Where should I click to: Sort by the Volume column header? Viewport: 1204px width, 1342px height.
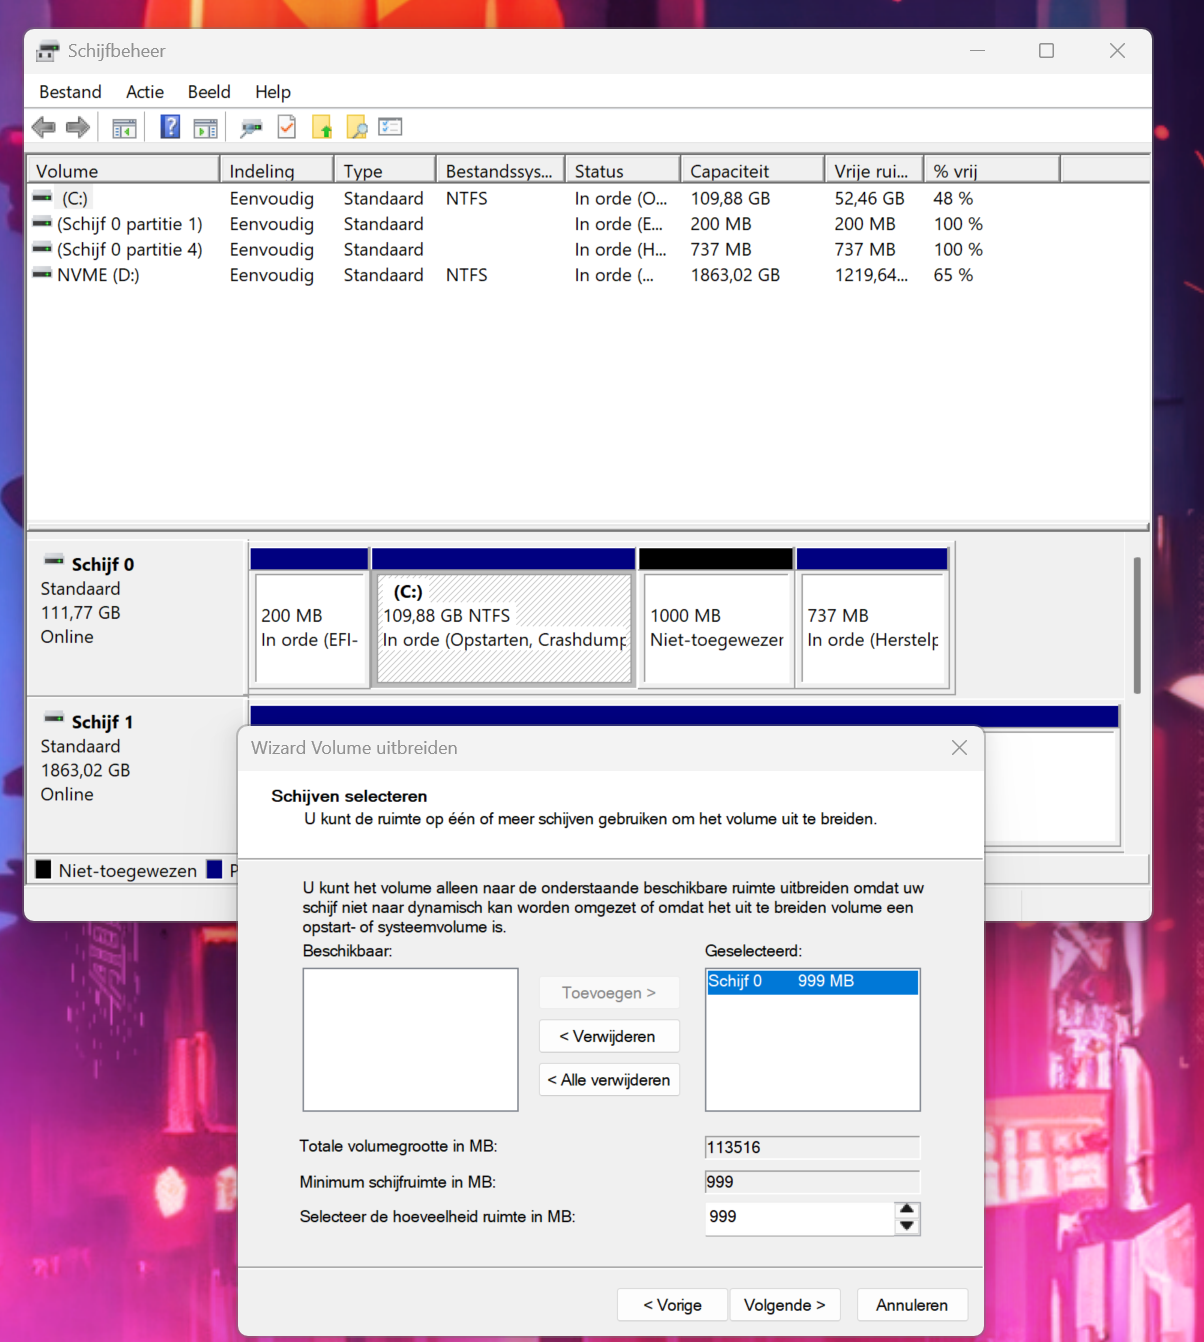click(x=123, y=170)
